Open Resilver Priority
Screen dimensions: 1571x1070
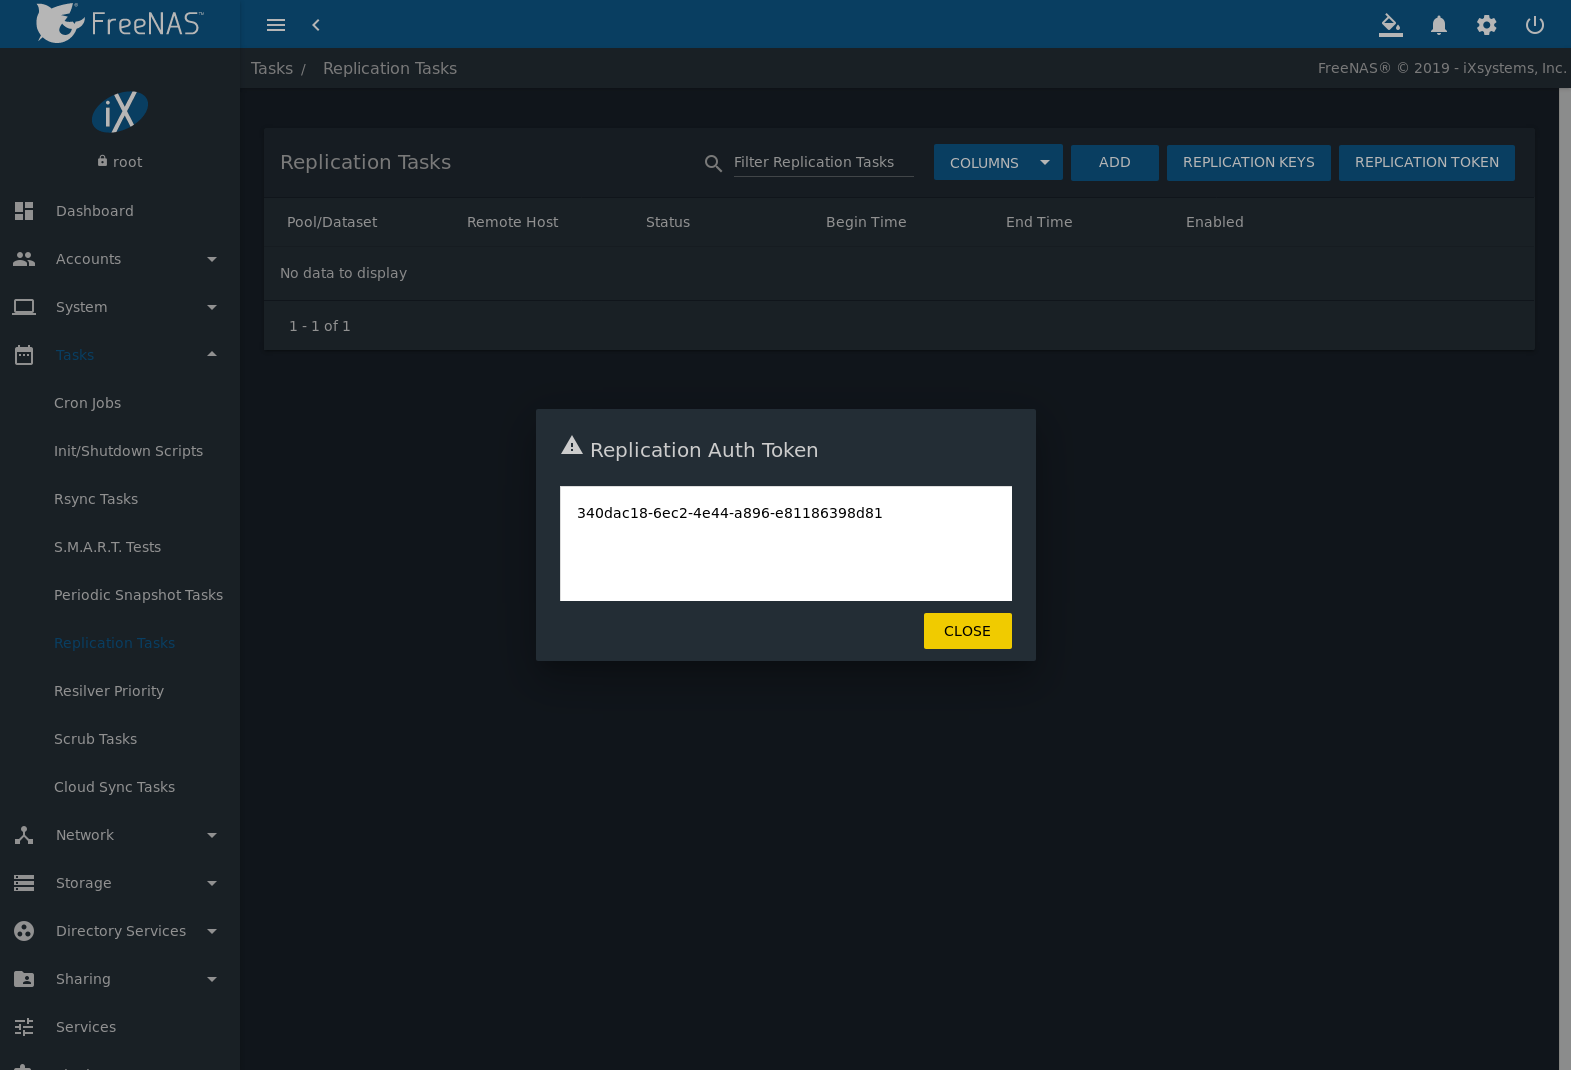click(x=109, y=691)
